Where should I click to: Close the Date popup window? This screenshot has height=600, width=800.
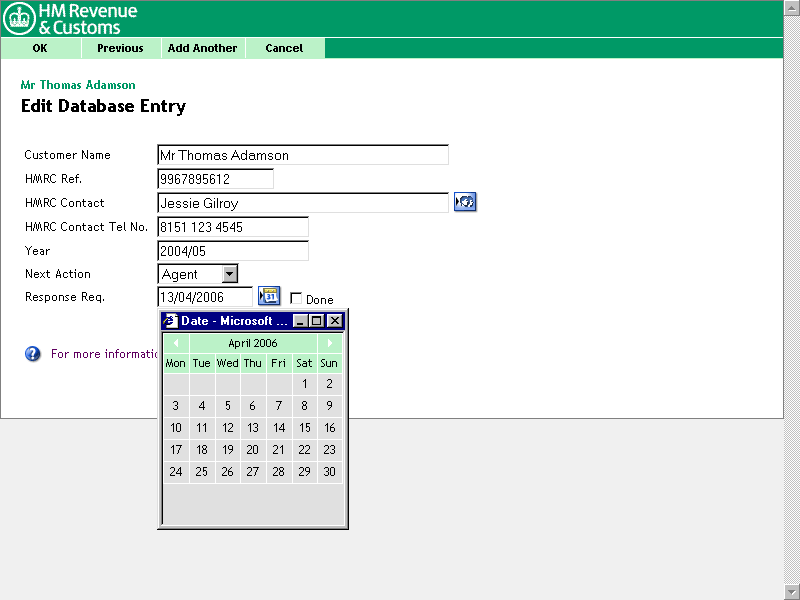(x=334, y=321)
